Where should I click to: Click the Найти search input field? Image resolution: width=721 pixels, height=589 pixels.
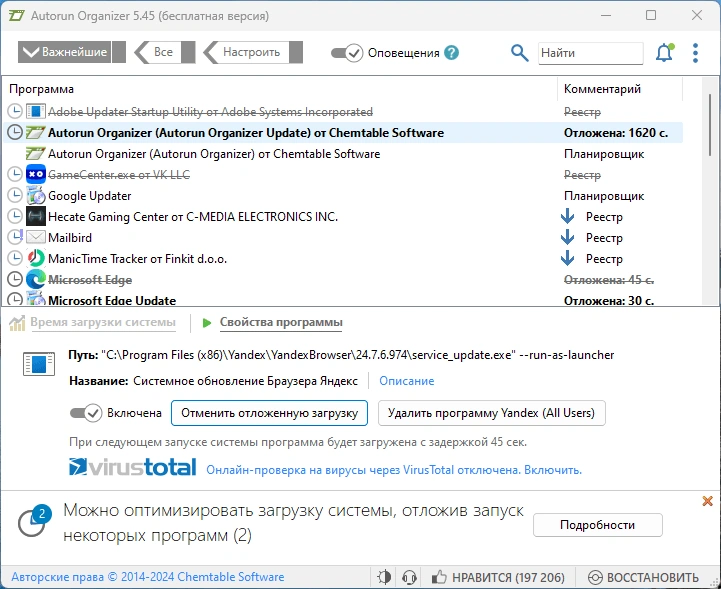click(590, 53)
